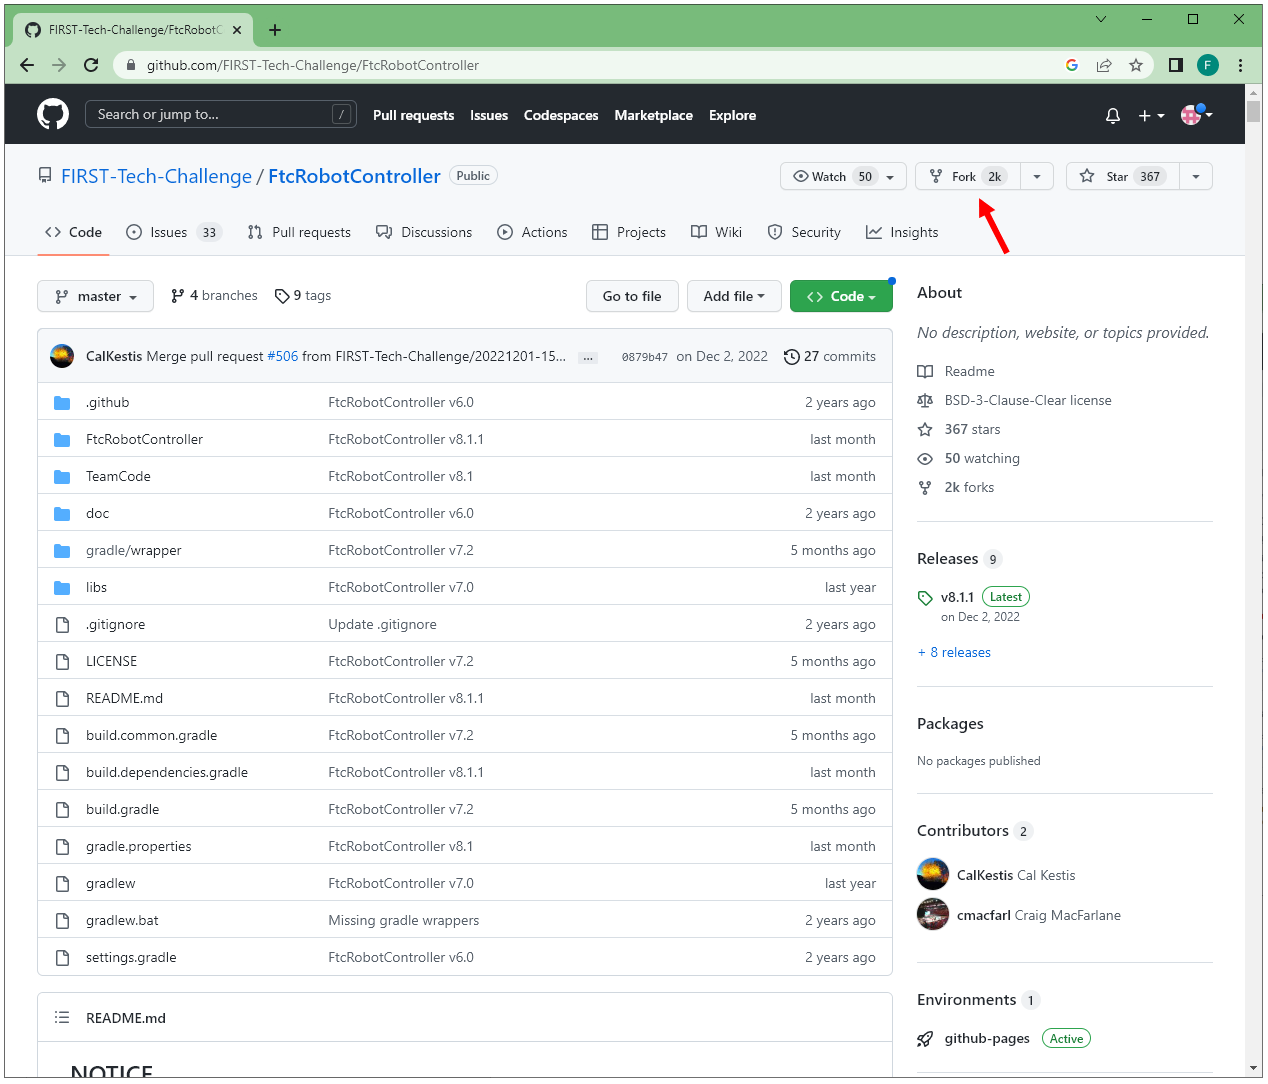Open the master branch selector
The height and width of the screenshot is (1084, 1268).
coord(95,296)
